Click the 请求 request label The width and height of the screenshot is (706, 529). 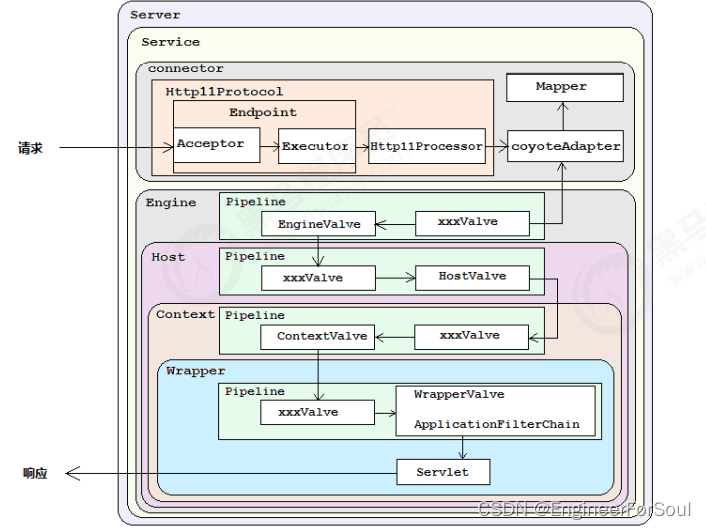(x=30, y=148)
